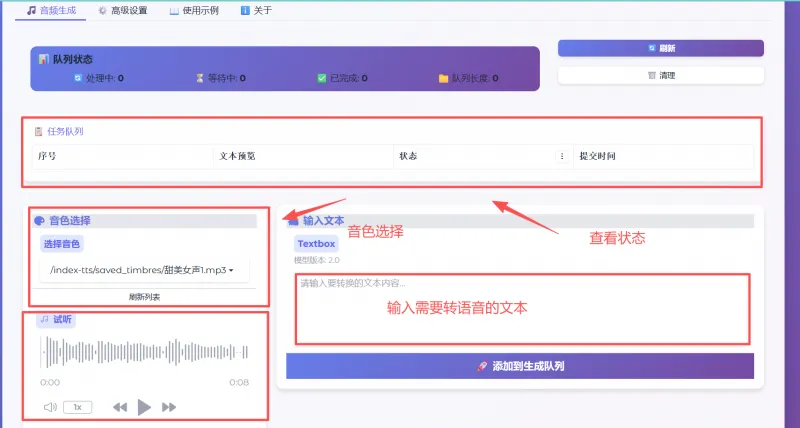Open the 状态 column options menu
Viewport: 800px width, 428px height.
click(562, 156)
